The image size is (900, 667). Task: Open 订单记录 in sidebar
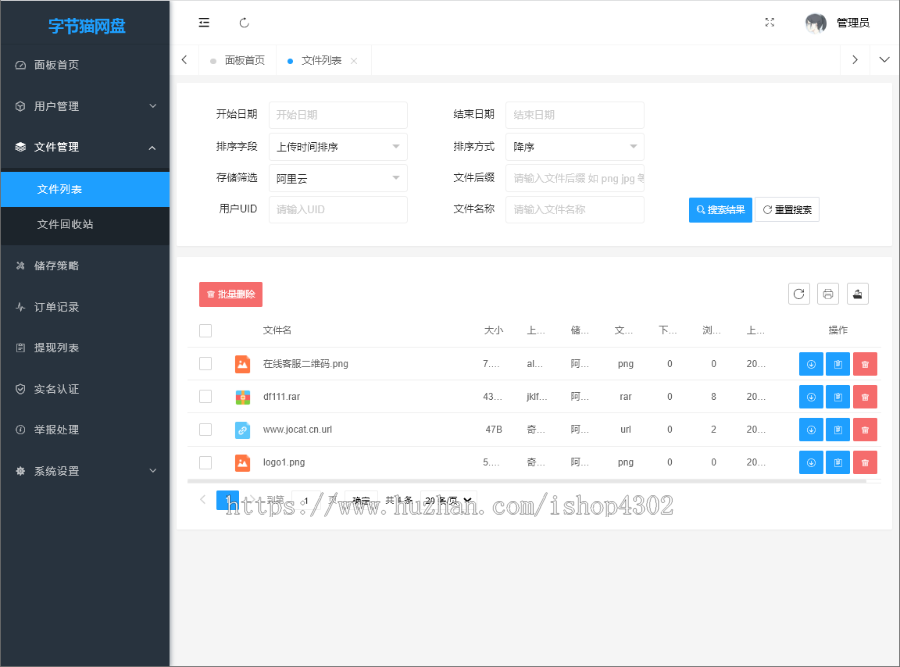pyautogui.click(x=85, y=307)
